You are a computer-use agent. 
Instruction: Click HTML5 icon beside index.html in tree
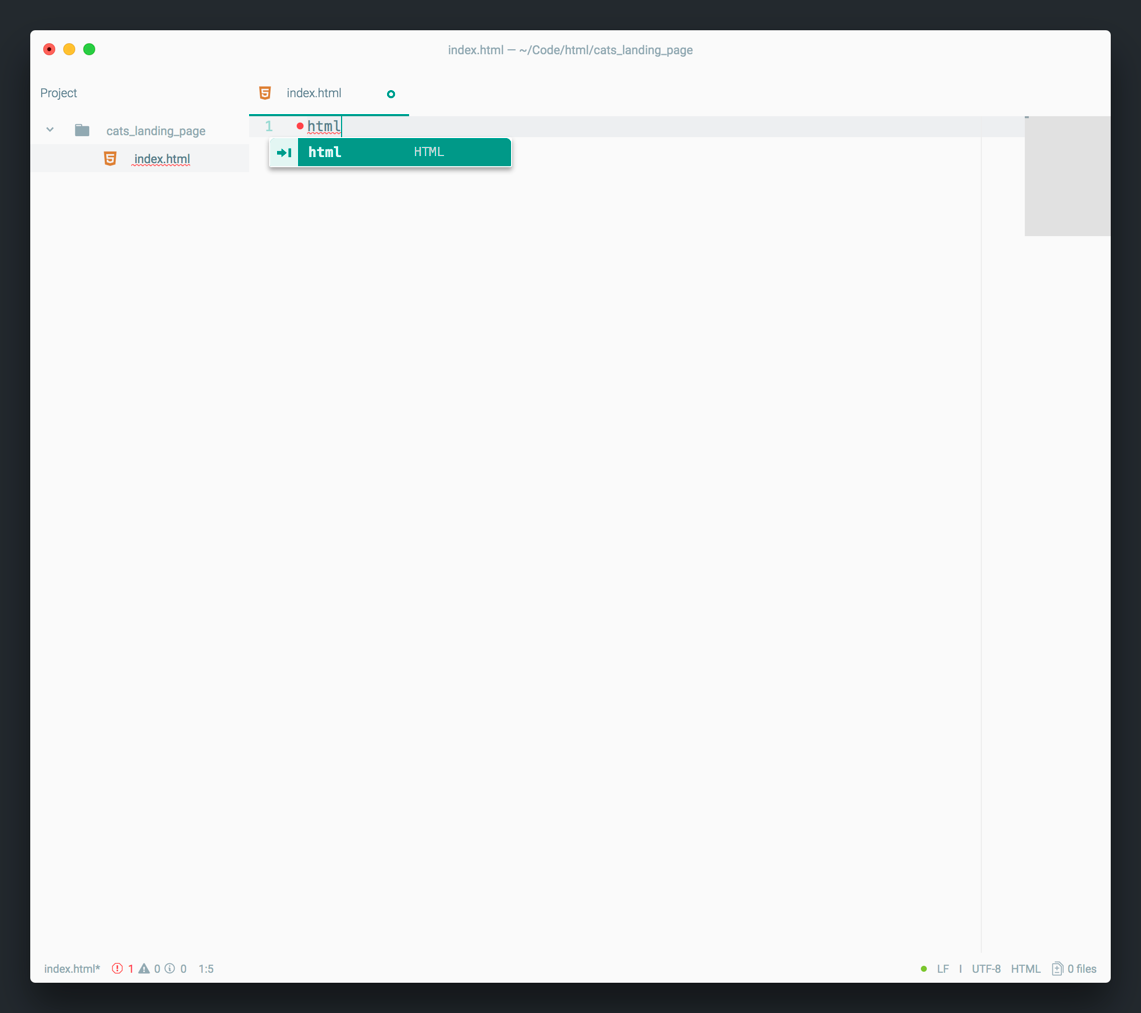(110, 159)
